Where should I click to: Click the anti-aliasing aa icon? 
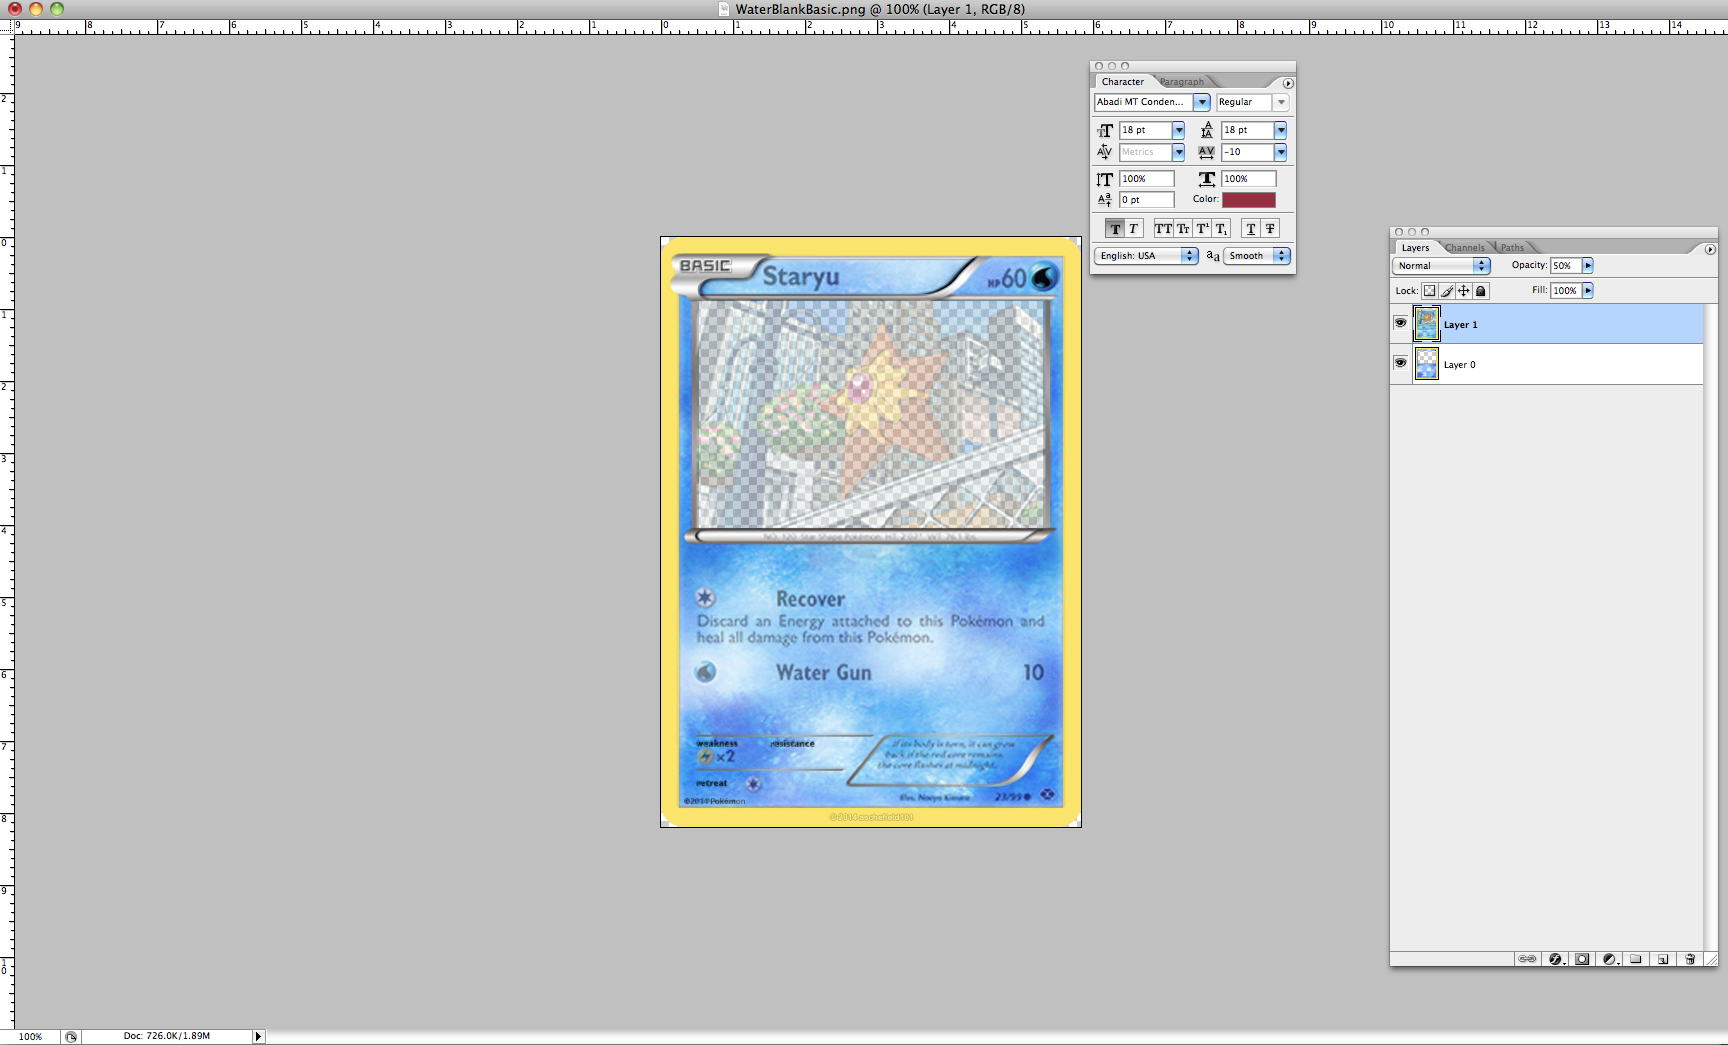[x=1212, y=256]
